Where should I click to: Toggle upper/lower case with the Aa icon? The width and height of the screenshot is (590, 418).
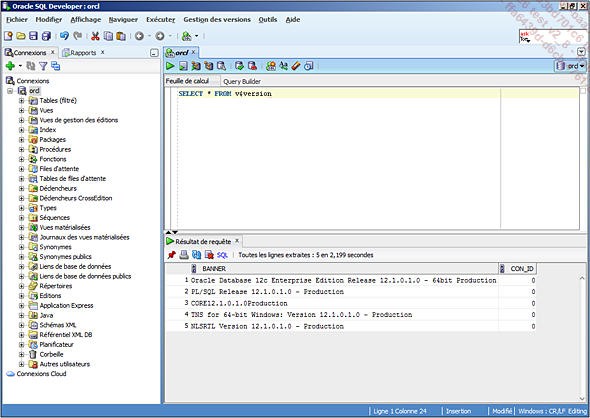(x=283, y=66)
